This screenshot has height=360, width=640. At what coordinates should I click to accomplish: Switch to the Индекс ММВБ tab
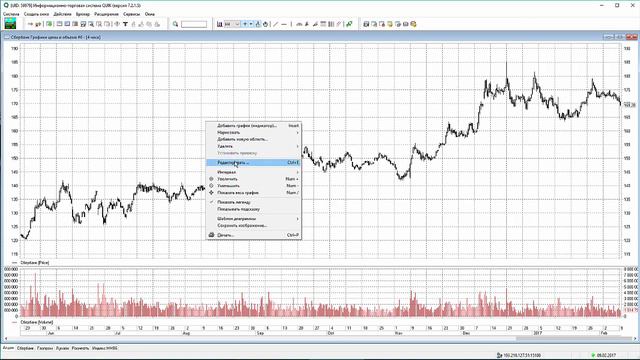(x=104, y=348)
